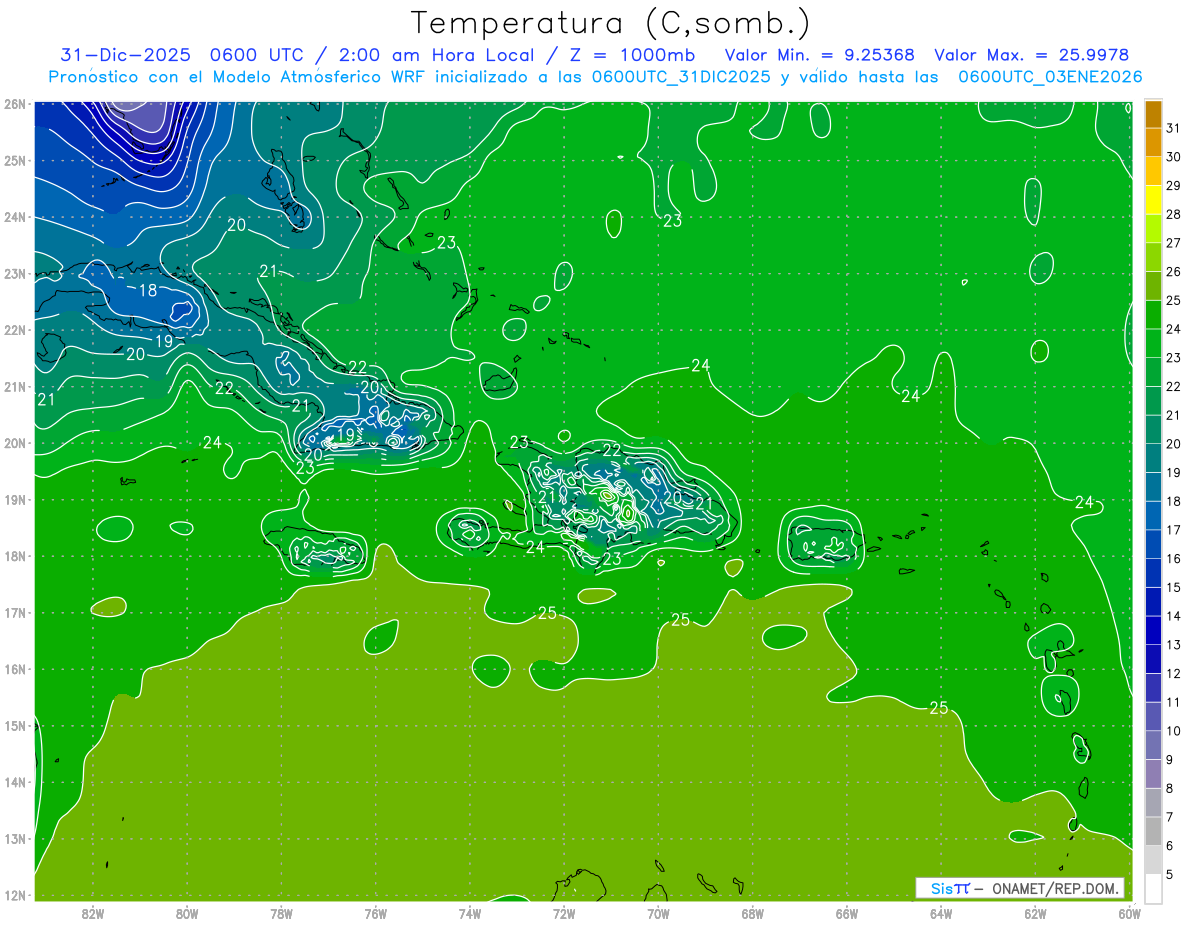Viewport: 1200px width, 927px height.
Task: Click the 80W longitude axis label
Action: (187, 913)
